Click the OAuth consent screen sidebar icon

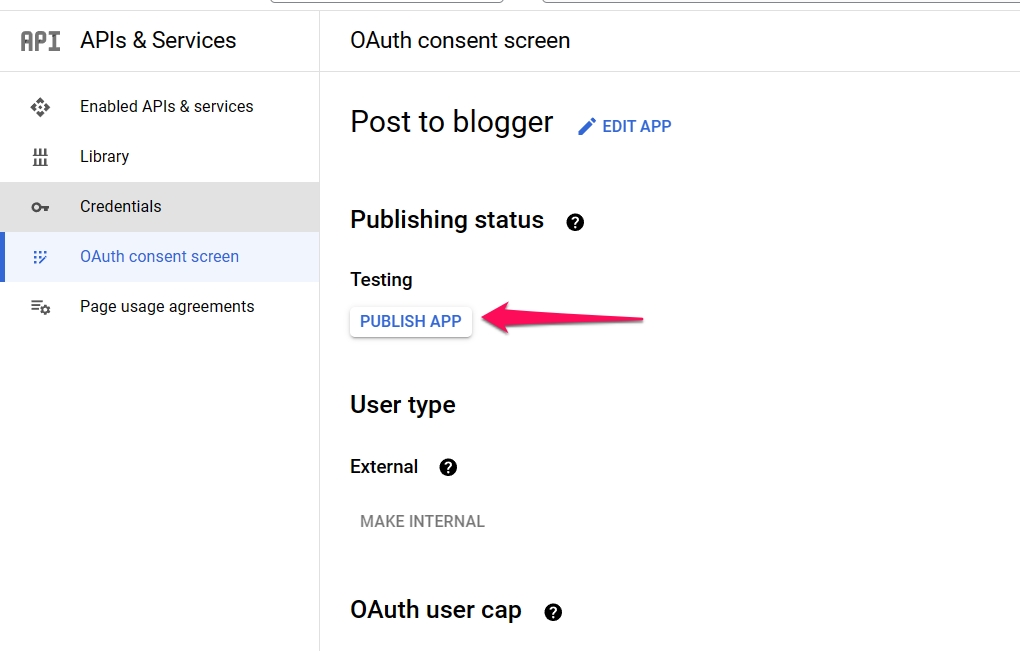tap(40, 257)
